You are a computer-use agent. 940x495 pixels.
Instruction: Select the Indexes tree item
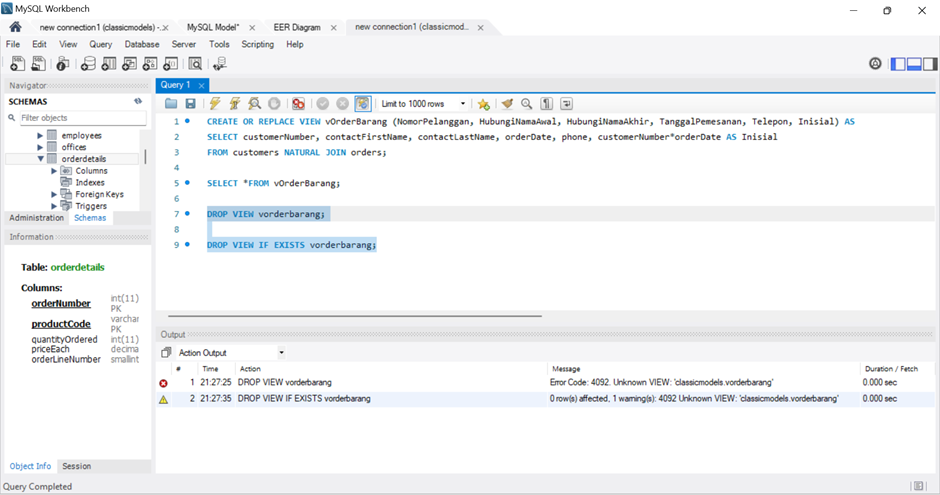(90, 182)
